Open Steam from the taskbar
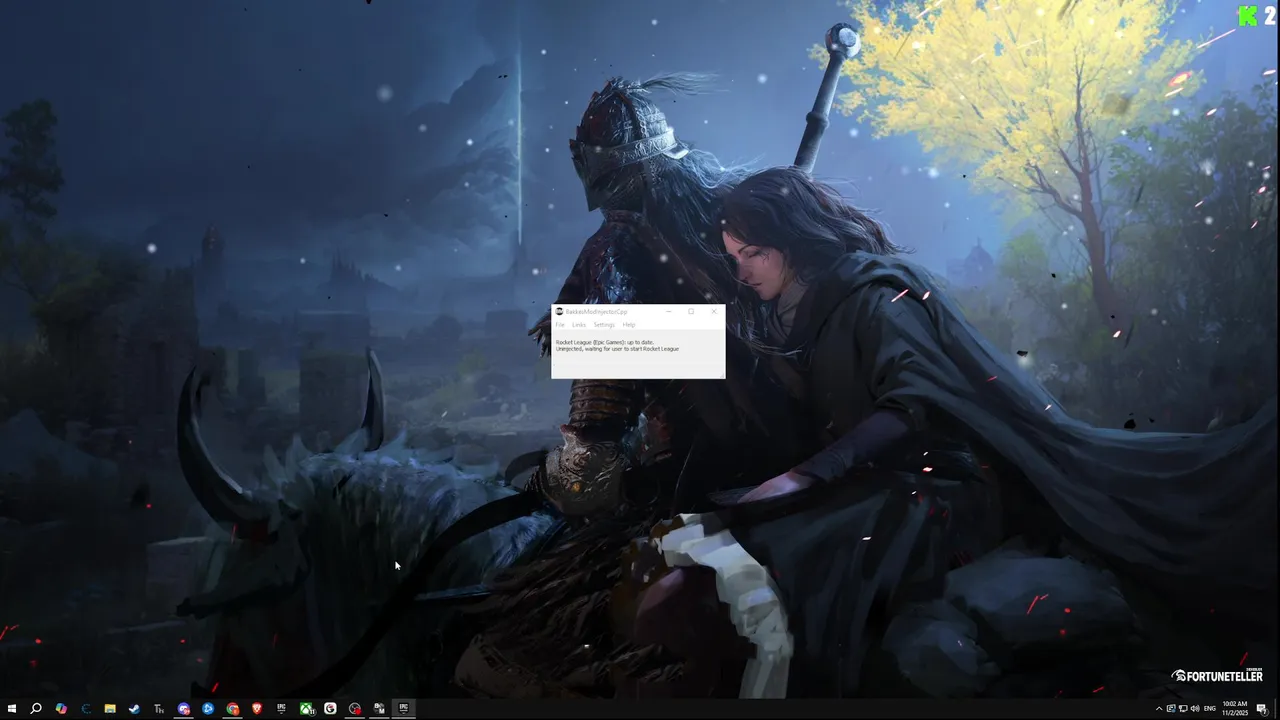The height and width of the screenshot is (720, 1280). (x=134, y=709)
